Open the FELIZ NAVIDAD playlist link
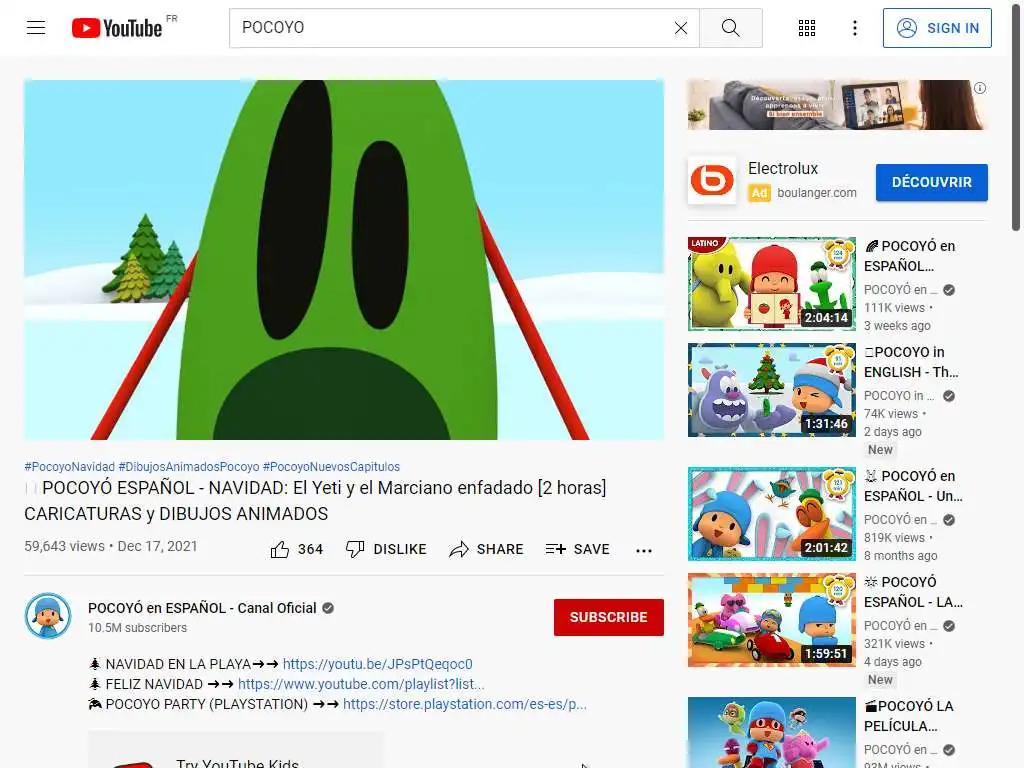This screenshot has width=1024, height=768. point(361,684)
